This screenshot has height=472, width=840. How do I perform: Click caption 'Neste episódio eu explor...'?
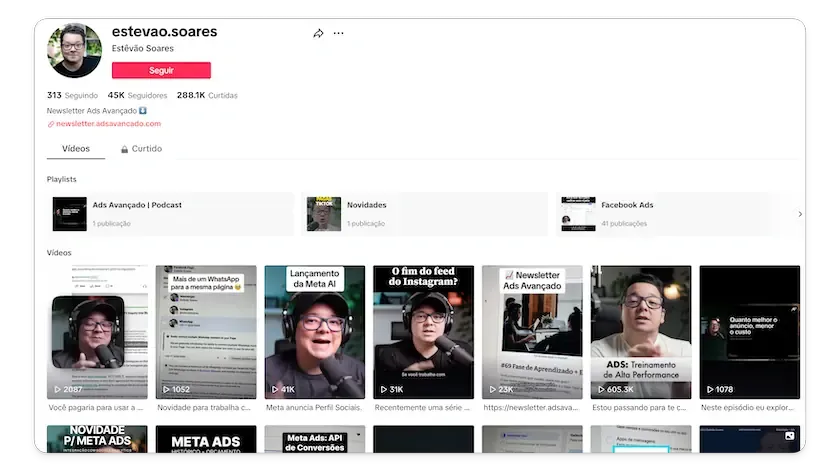(747, 408)
